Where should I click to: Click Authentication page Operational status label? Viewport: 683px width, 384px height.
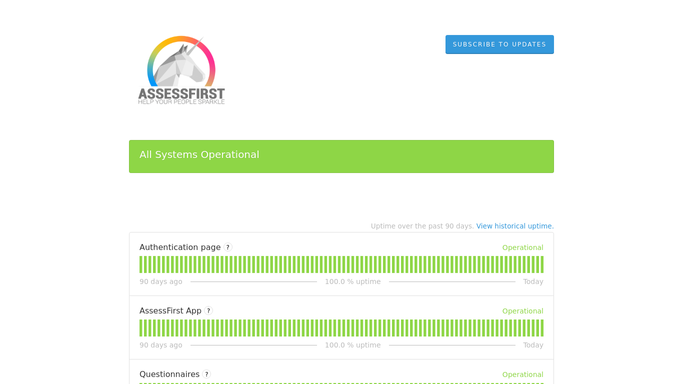pyautogui.click(x=523, y=247)
